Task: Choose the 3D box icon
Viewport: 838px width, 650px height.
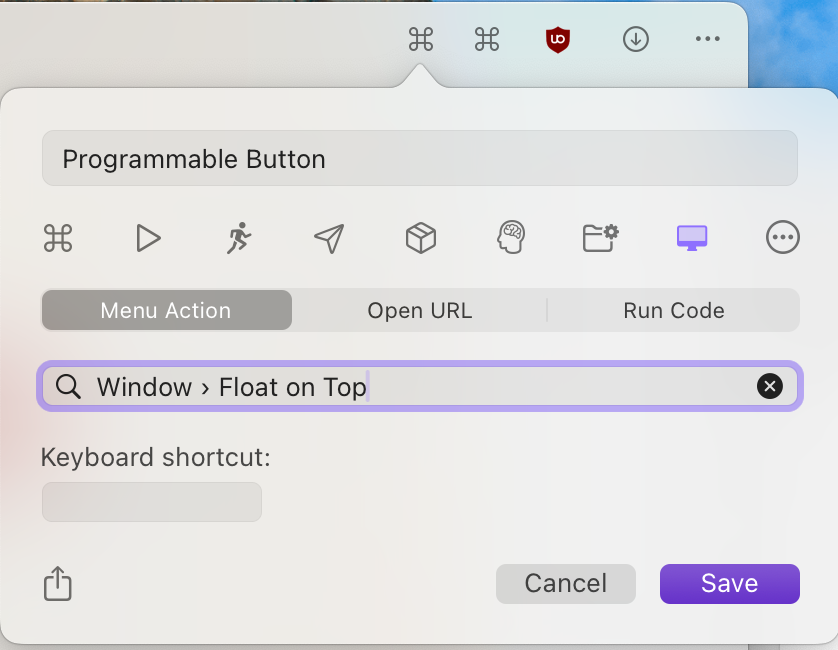Action: coord(420,238)
